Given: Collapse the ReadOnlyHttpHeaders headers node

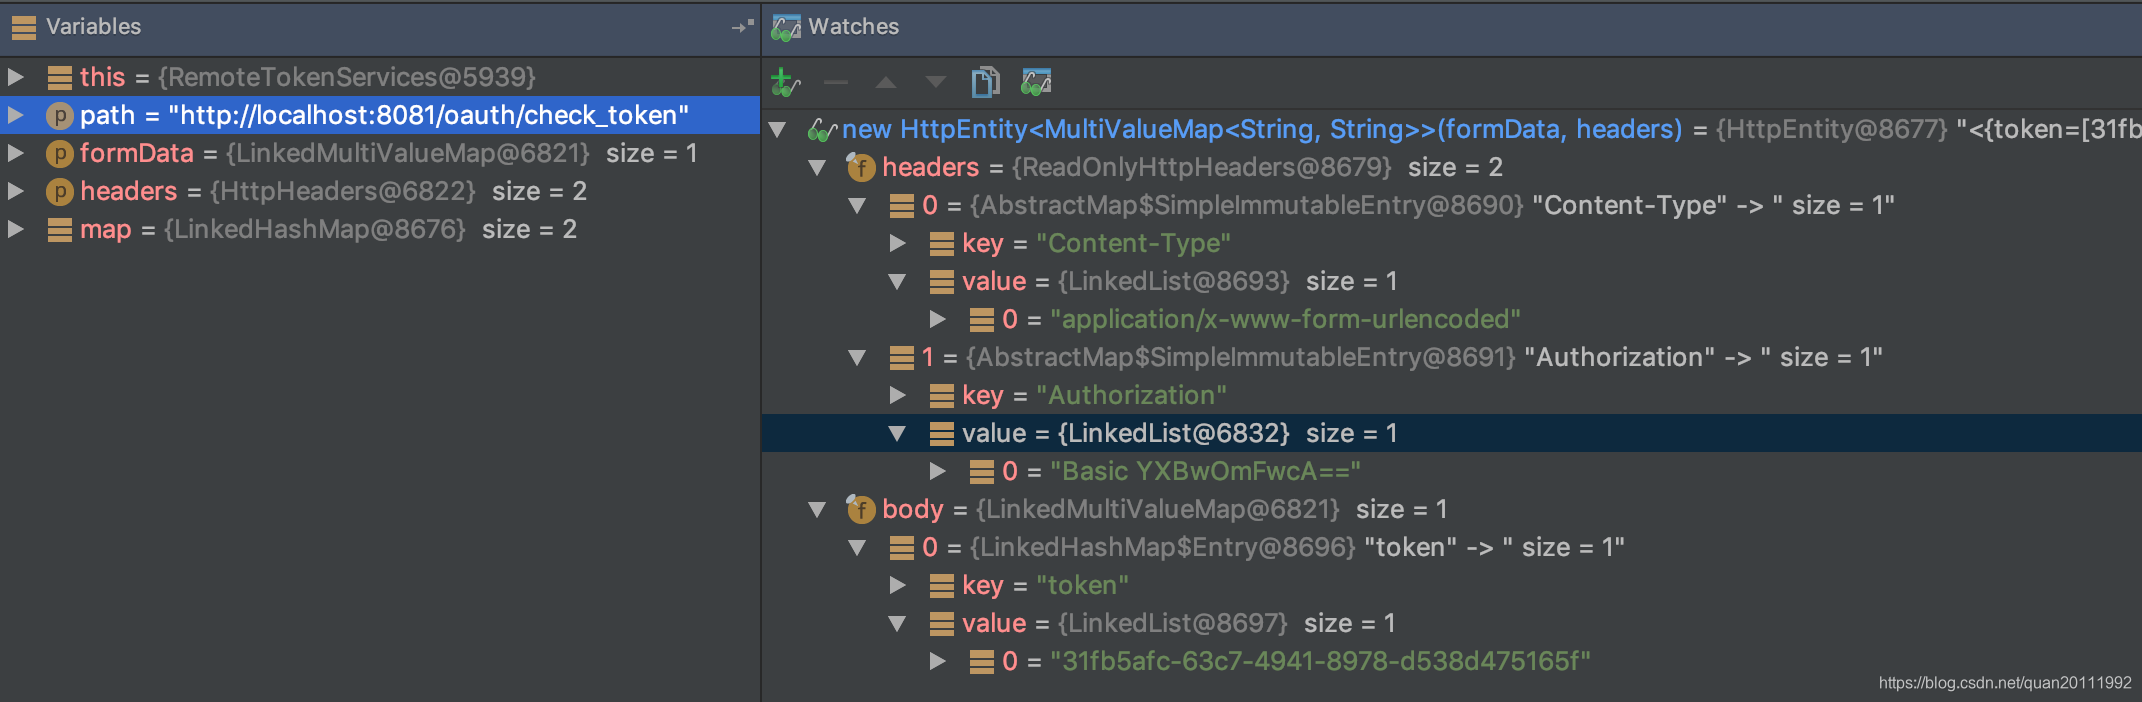Looking at the screenshot, I should click(817, 168).
